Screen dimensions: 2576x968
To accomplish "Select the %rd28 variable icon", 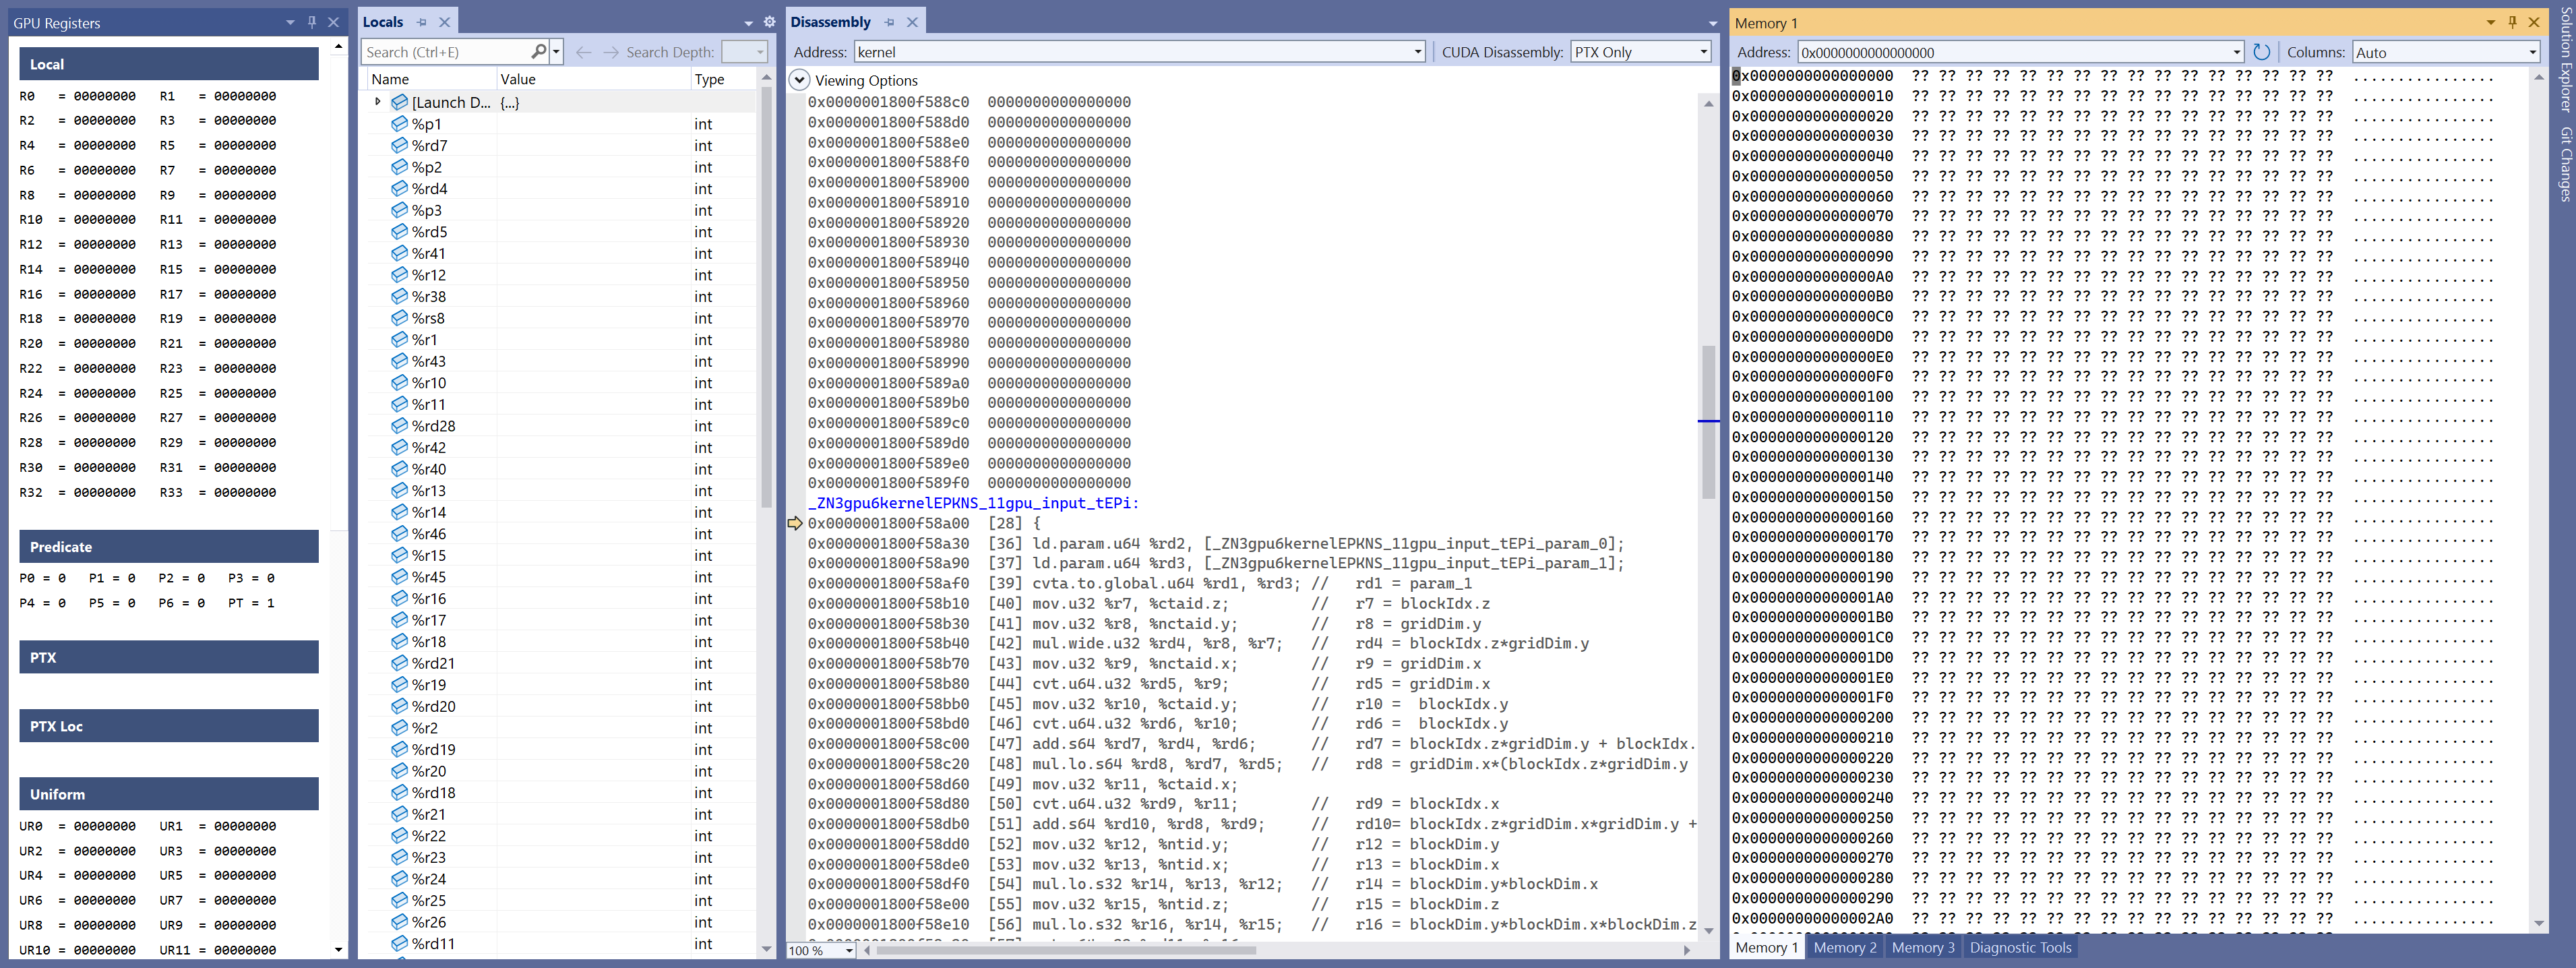I will coord(399,426).
